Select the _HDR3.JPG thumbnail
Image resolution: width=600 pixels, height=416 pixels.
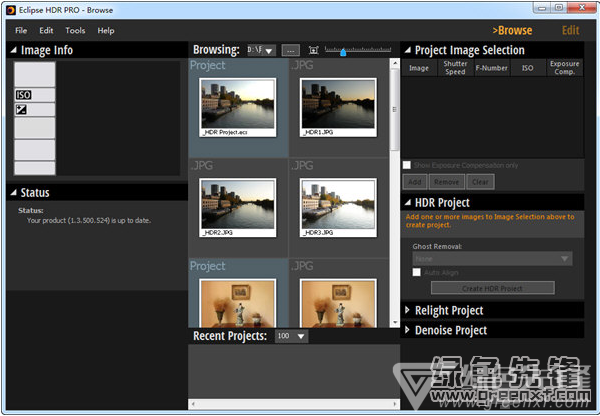point(338,208)
